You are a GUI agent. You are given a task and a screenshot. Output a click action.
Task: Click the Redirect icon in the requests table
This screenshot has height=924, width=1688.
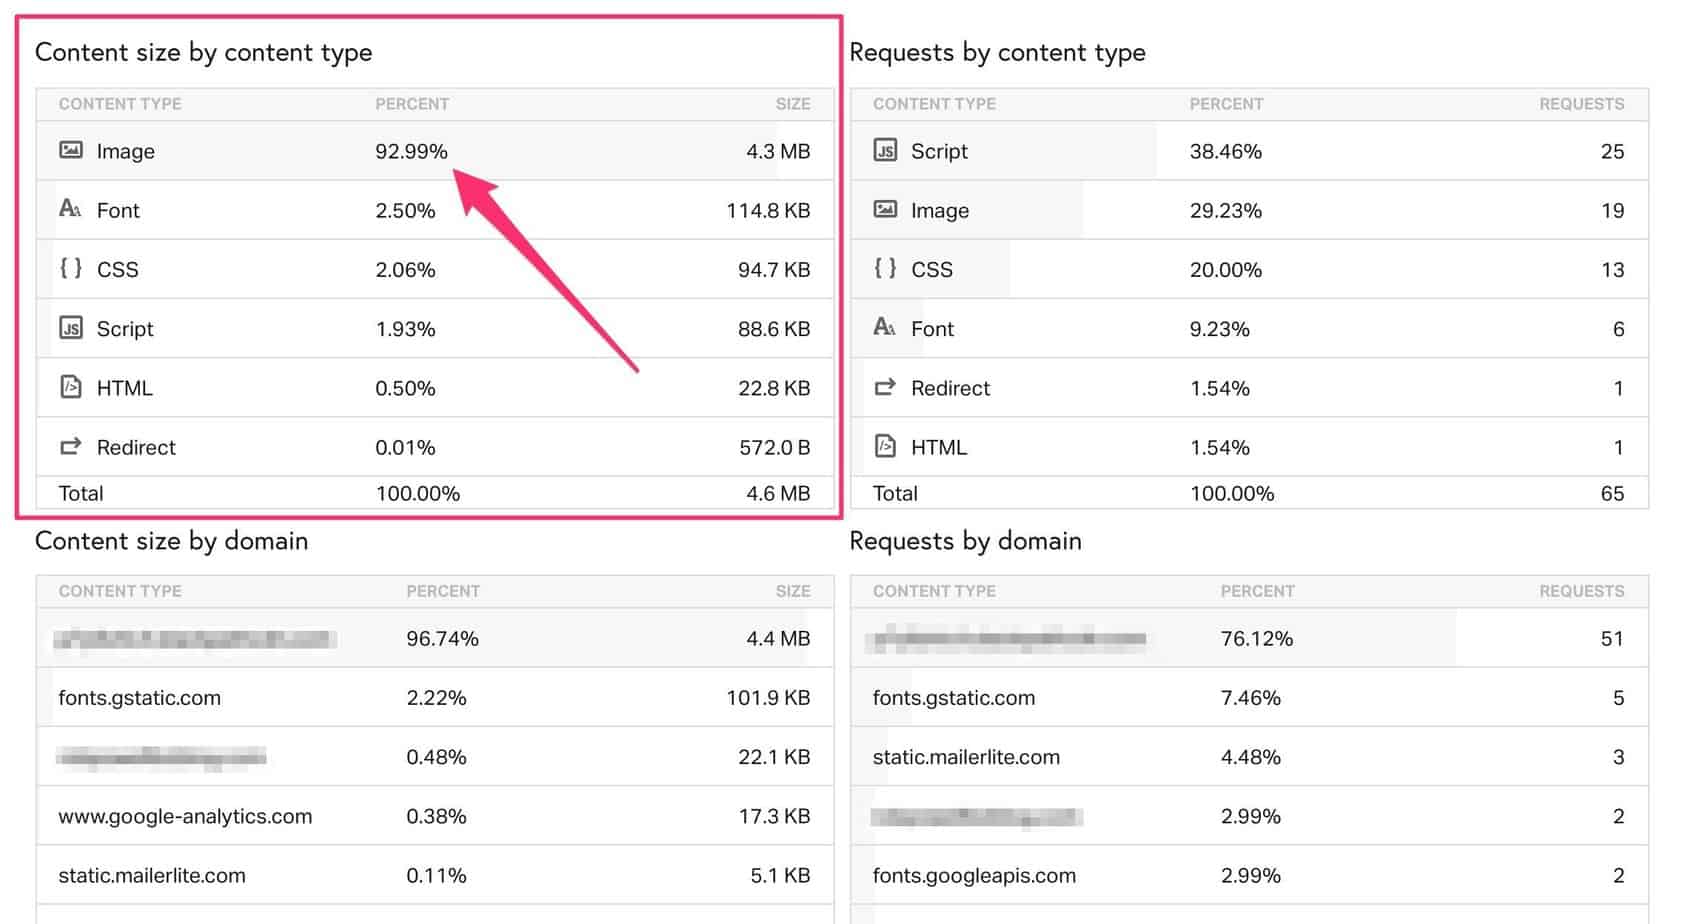tap(884, 388)
